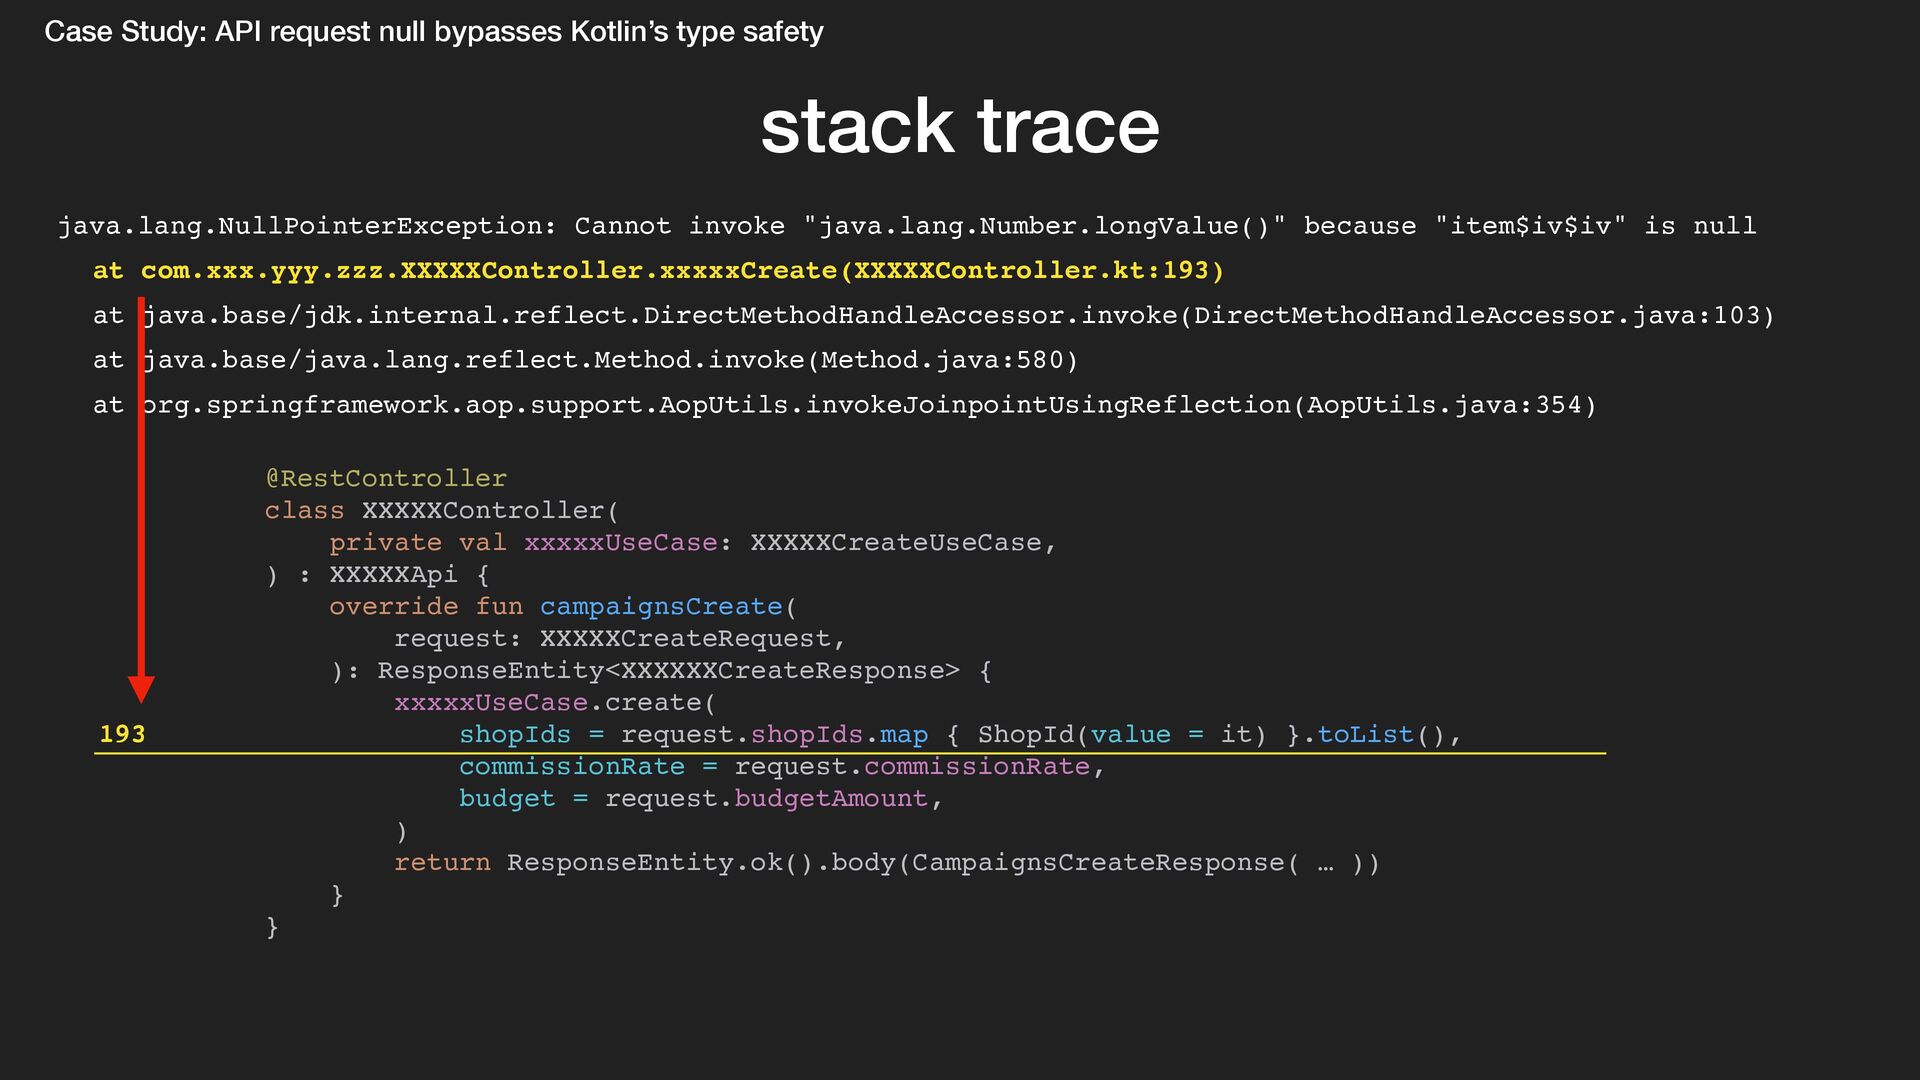Click the red downward arrow head
Image resolution: width=1920 pixels, height=1080 pixels.
pyautogui.click(x=141, y=688)
